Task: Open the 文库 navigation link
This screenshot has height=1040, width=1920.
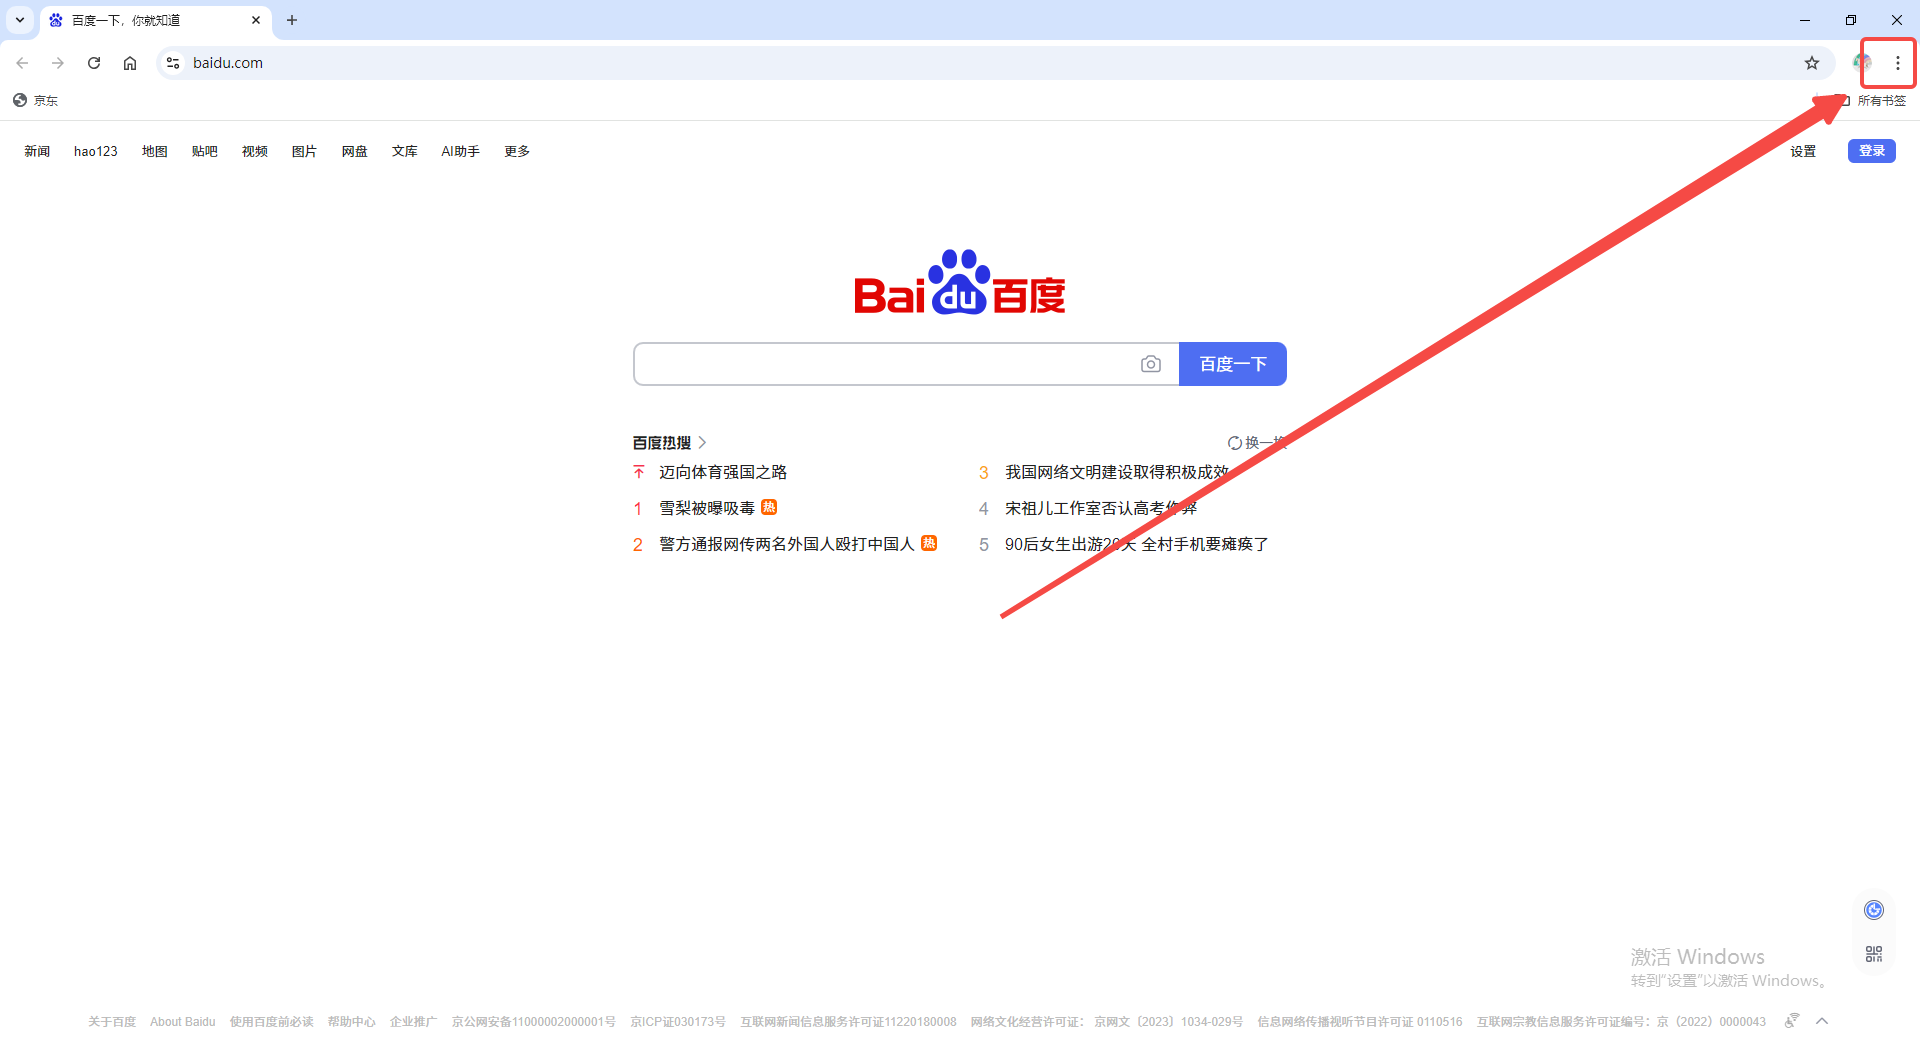Action: (405, 151)
